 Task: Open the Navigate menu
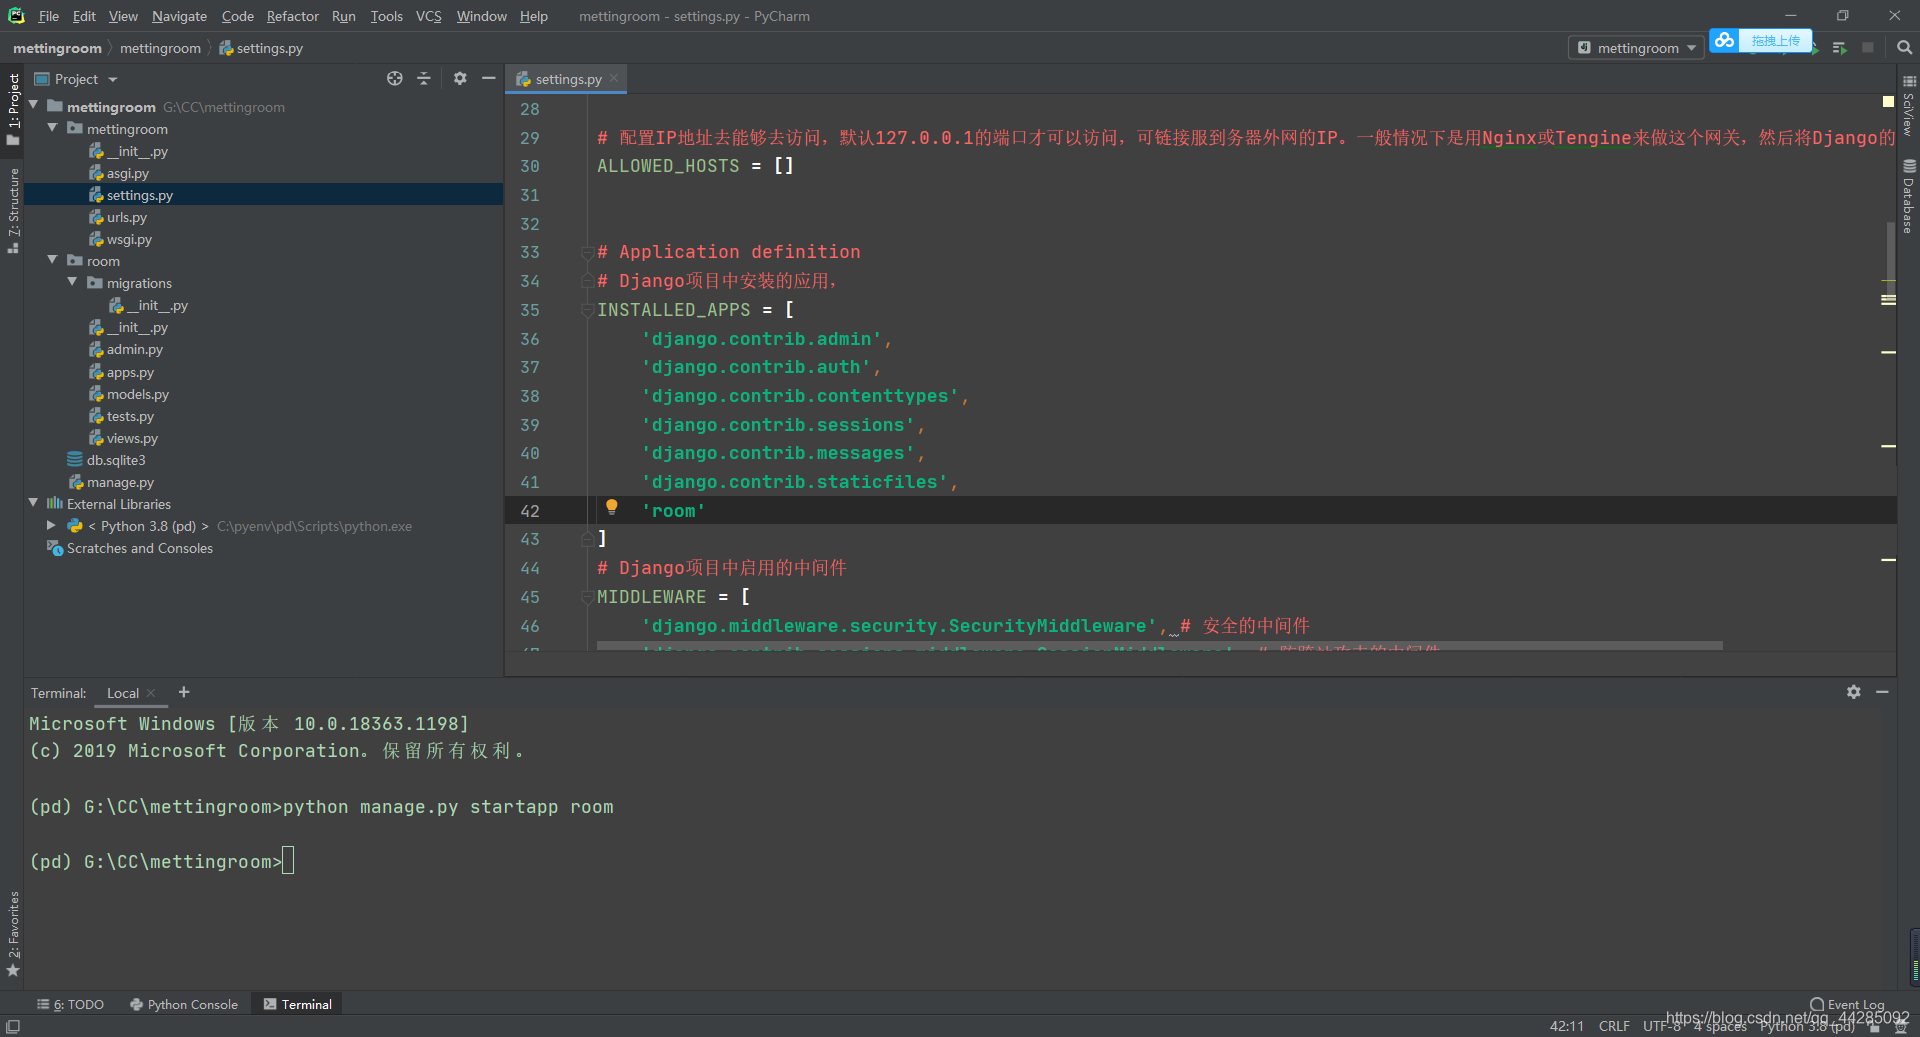point(179,16)
